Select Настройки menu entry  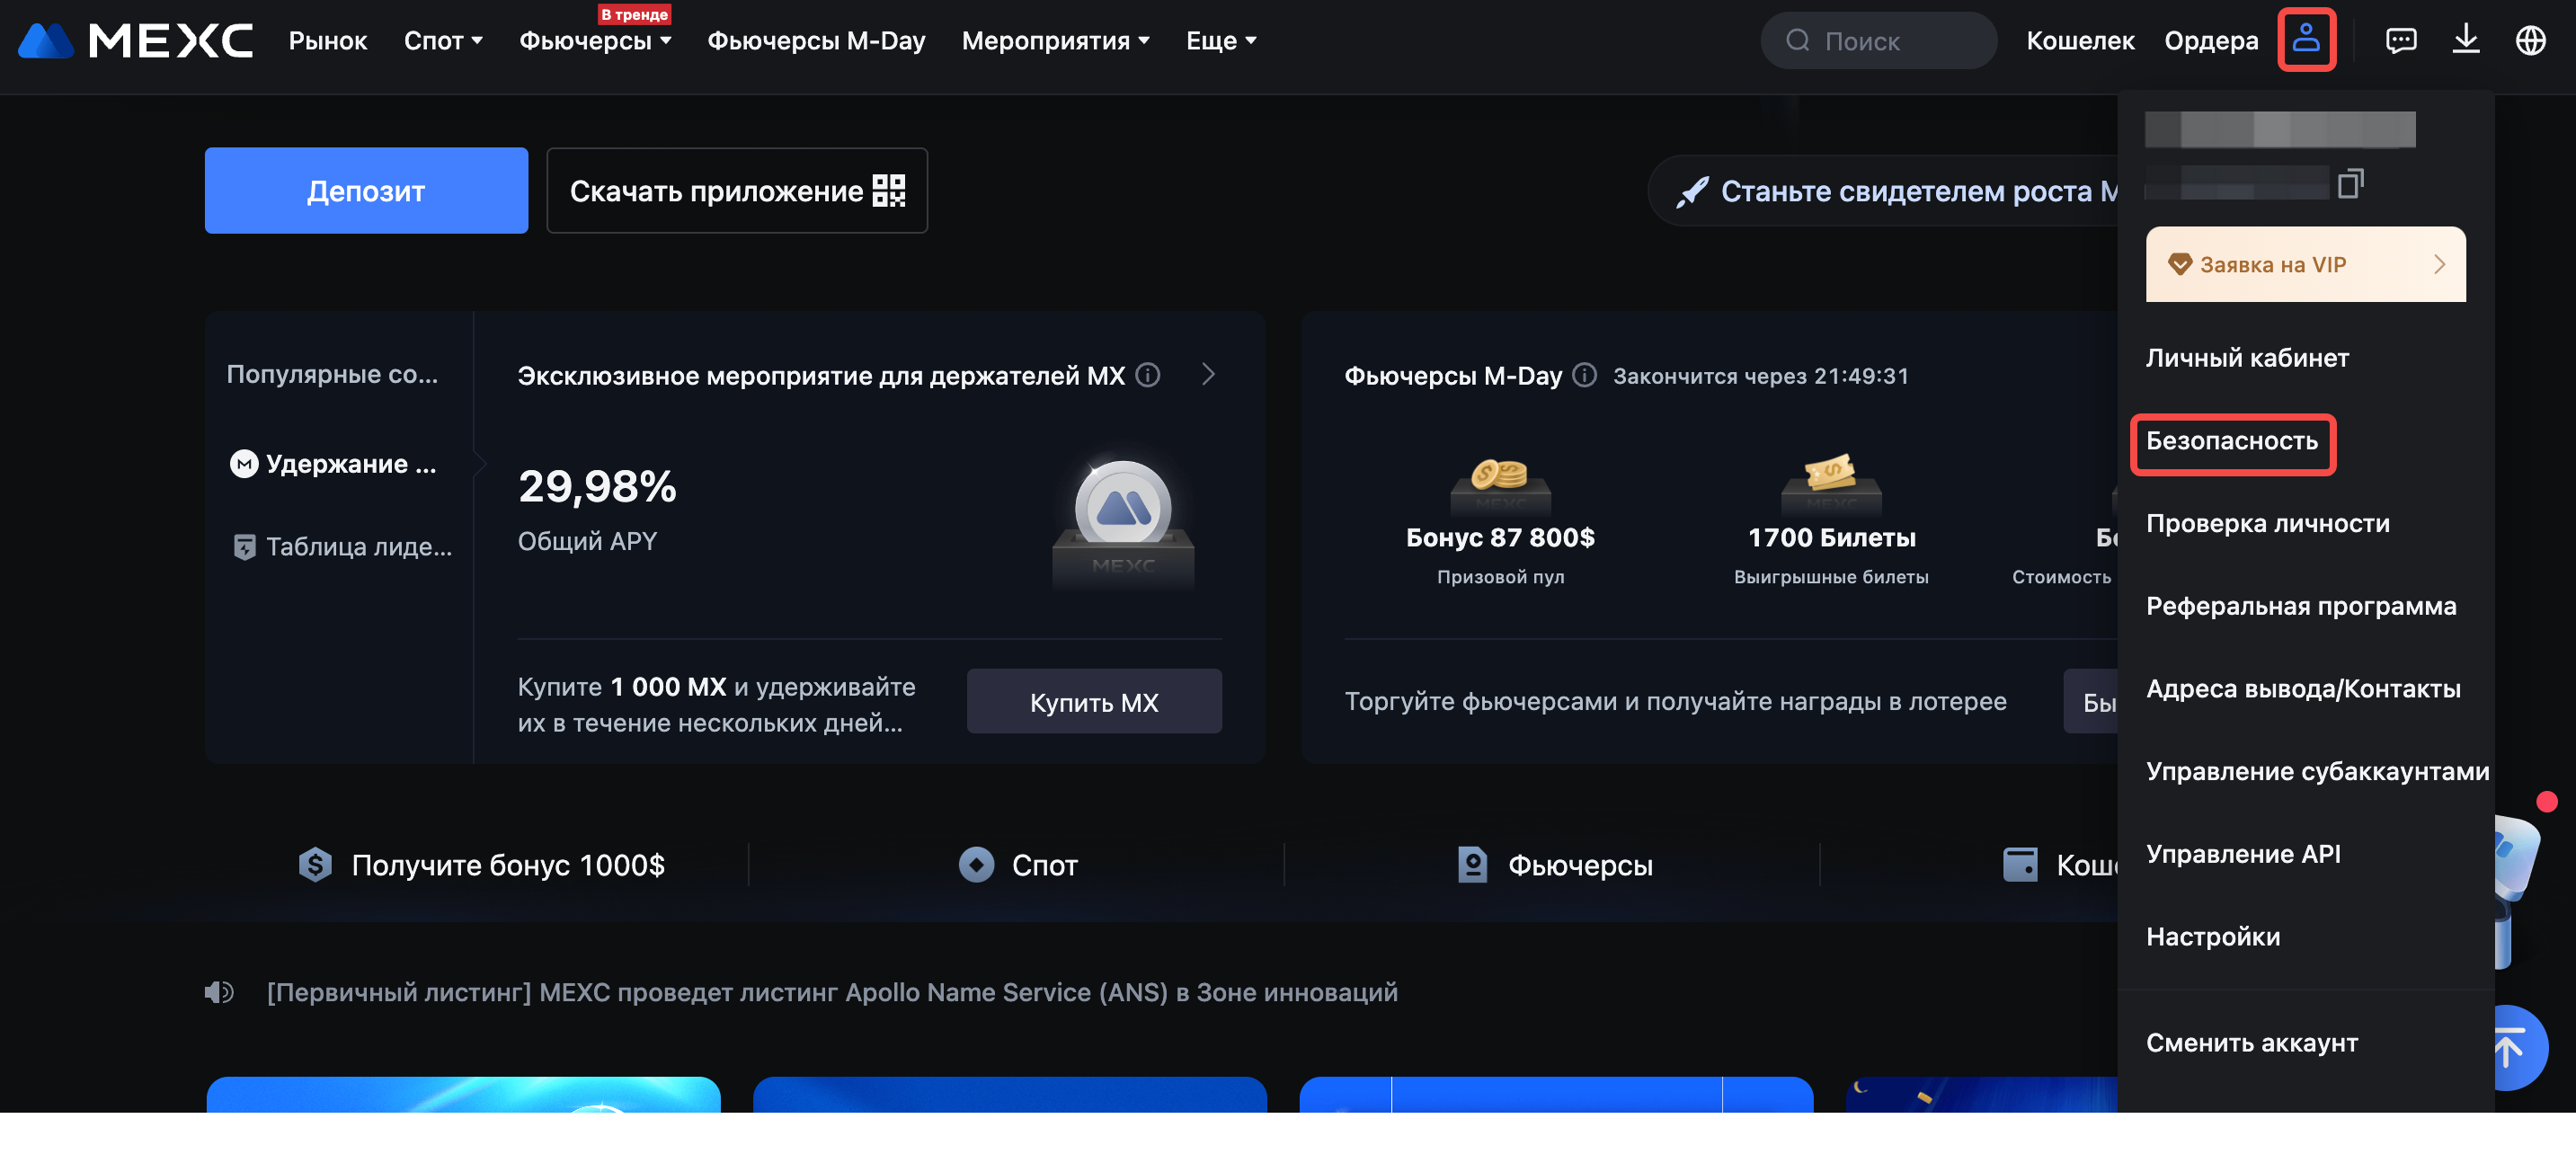point(2213,937)
